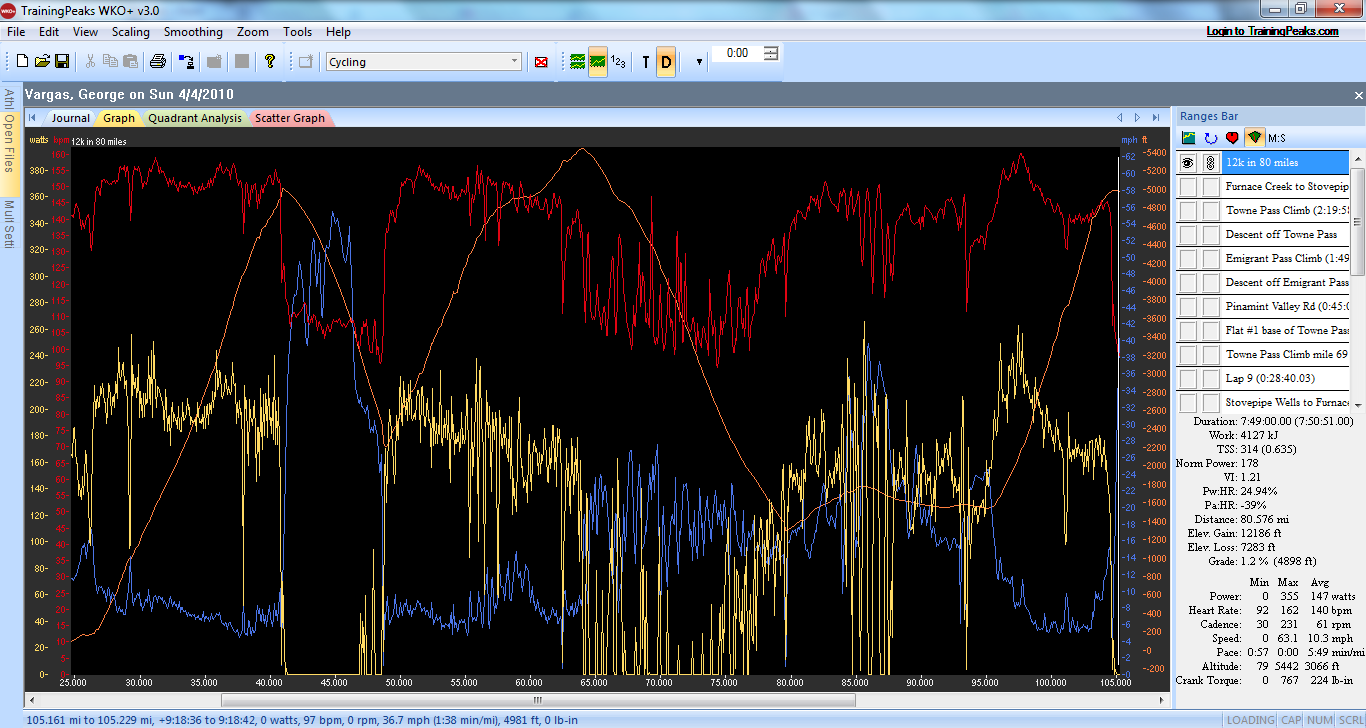
Task: Select the Emigrant Pass Climb range
Action: (x=1287, y=259)
